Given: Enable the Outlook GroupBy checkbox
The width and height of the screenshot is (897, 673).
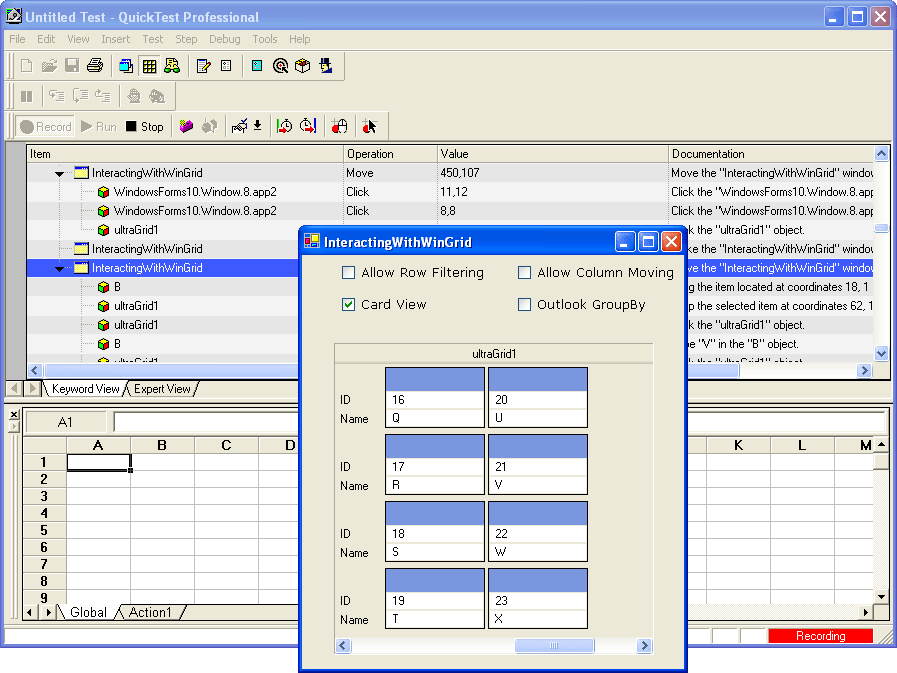Looking at the screenshot, I should pyautogui.click(x=524, y=304).
